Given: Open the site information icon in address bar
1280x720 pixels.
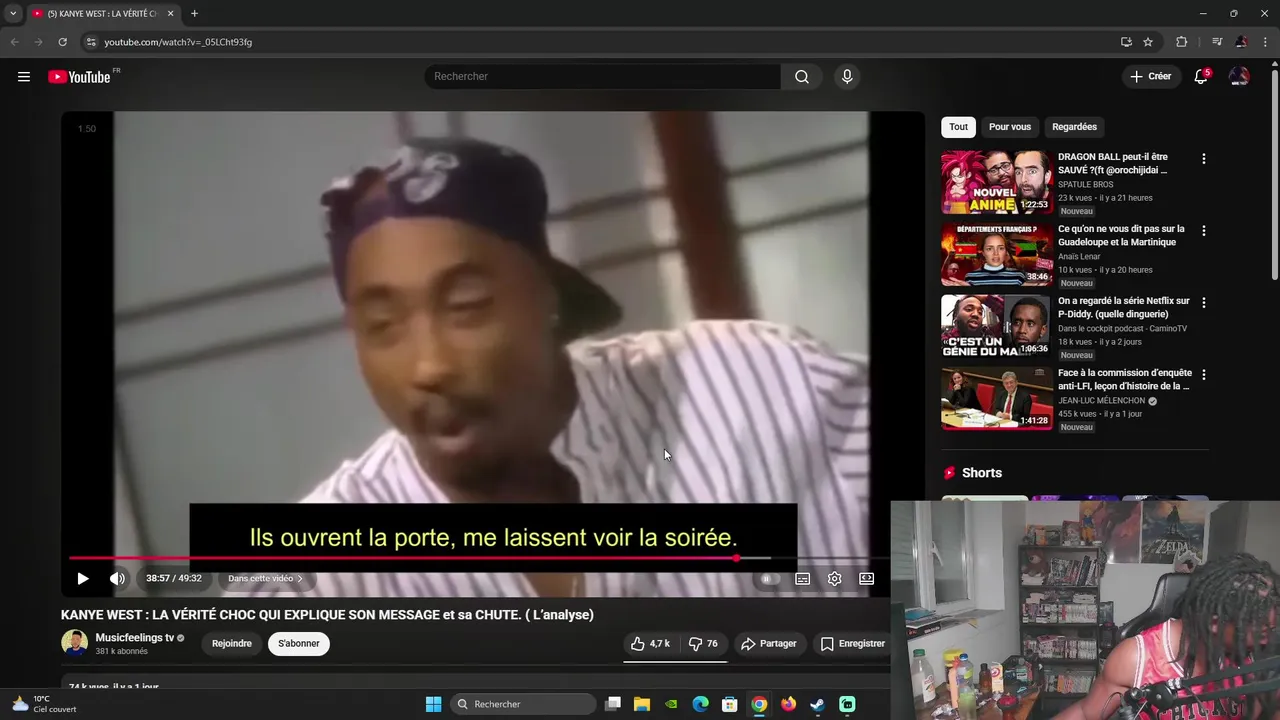Looking at the screenshot, I should [x=91, y=42].
